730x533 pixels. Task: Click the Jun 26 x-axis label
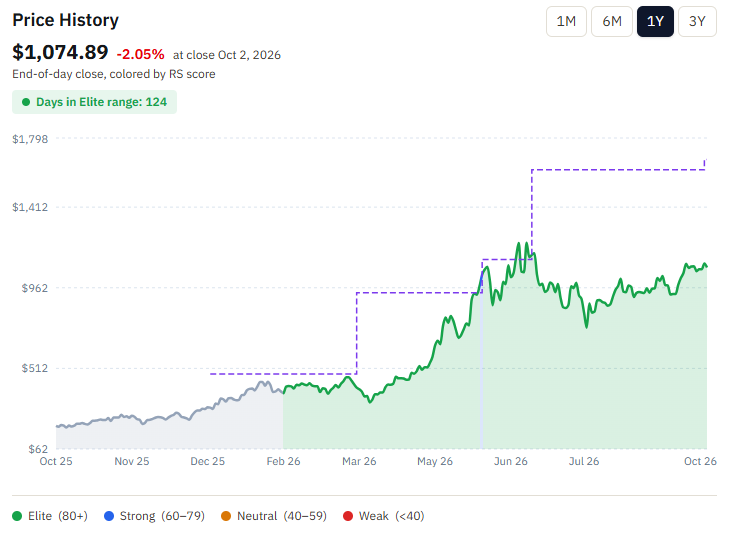511,461
